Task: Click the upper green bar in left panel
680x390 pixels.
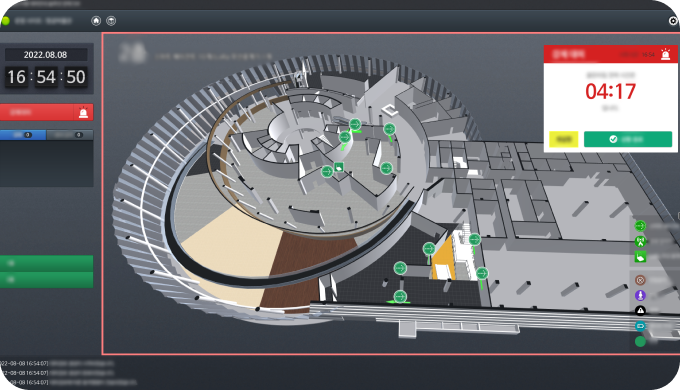Action: 46,263
